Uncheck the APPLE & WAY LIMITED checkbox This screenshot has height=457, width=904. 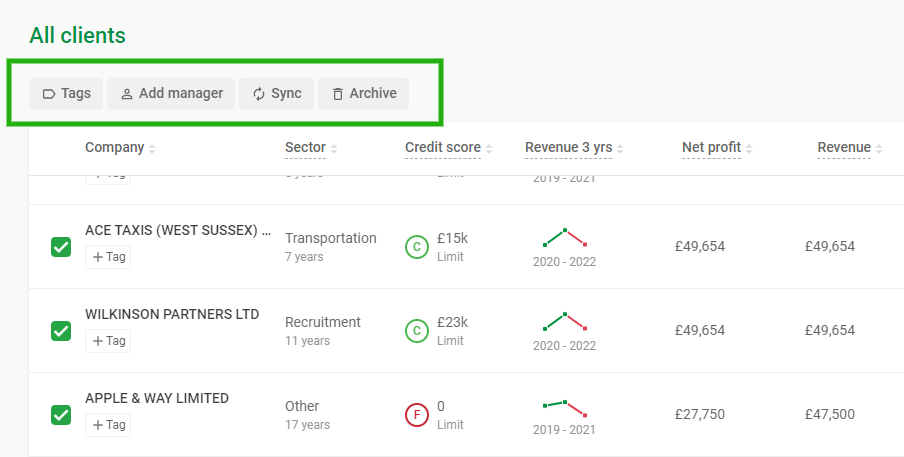coord(61,415)
